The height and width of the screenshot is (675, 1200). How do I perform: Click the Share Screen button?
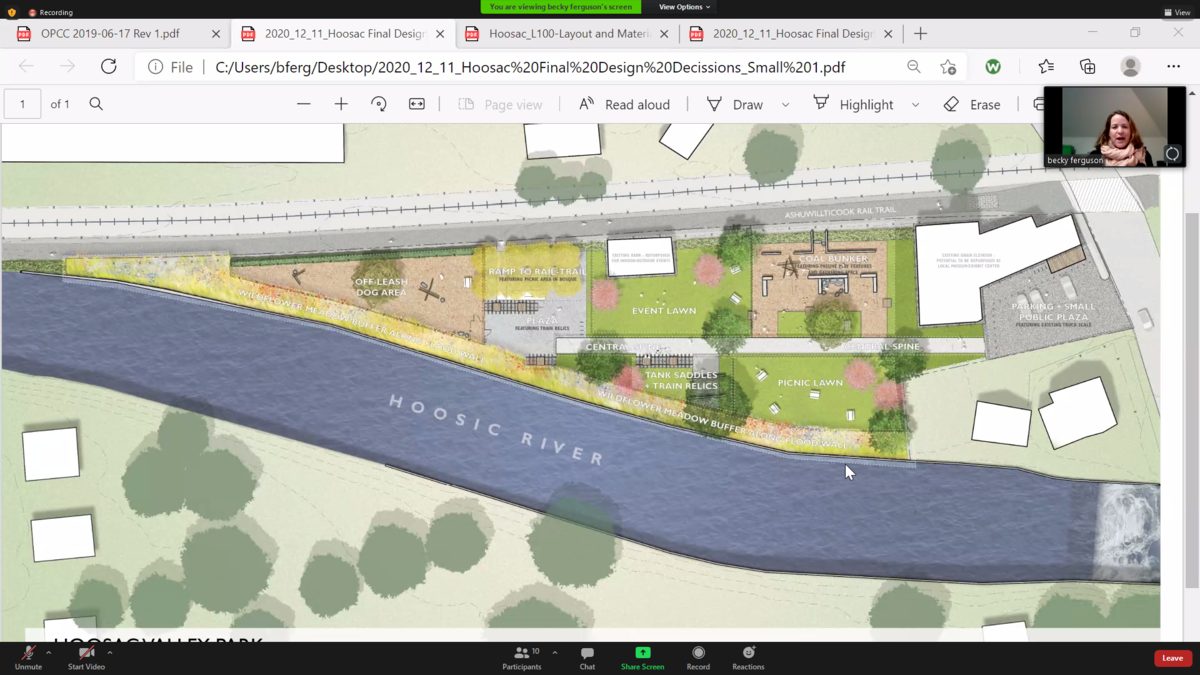tap(642, 657)
